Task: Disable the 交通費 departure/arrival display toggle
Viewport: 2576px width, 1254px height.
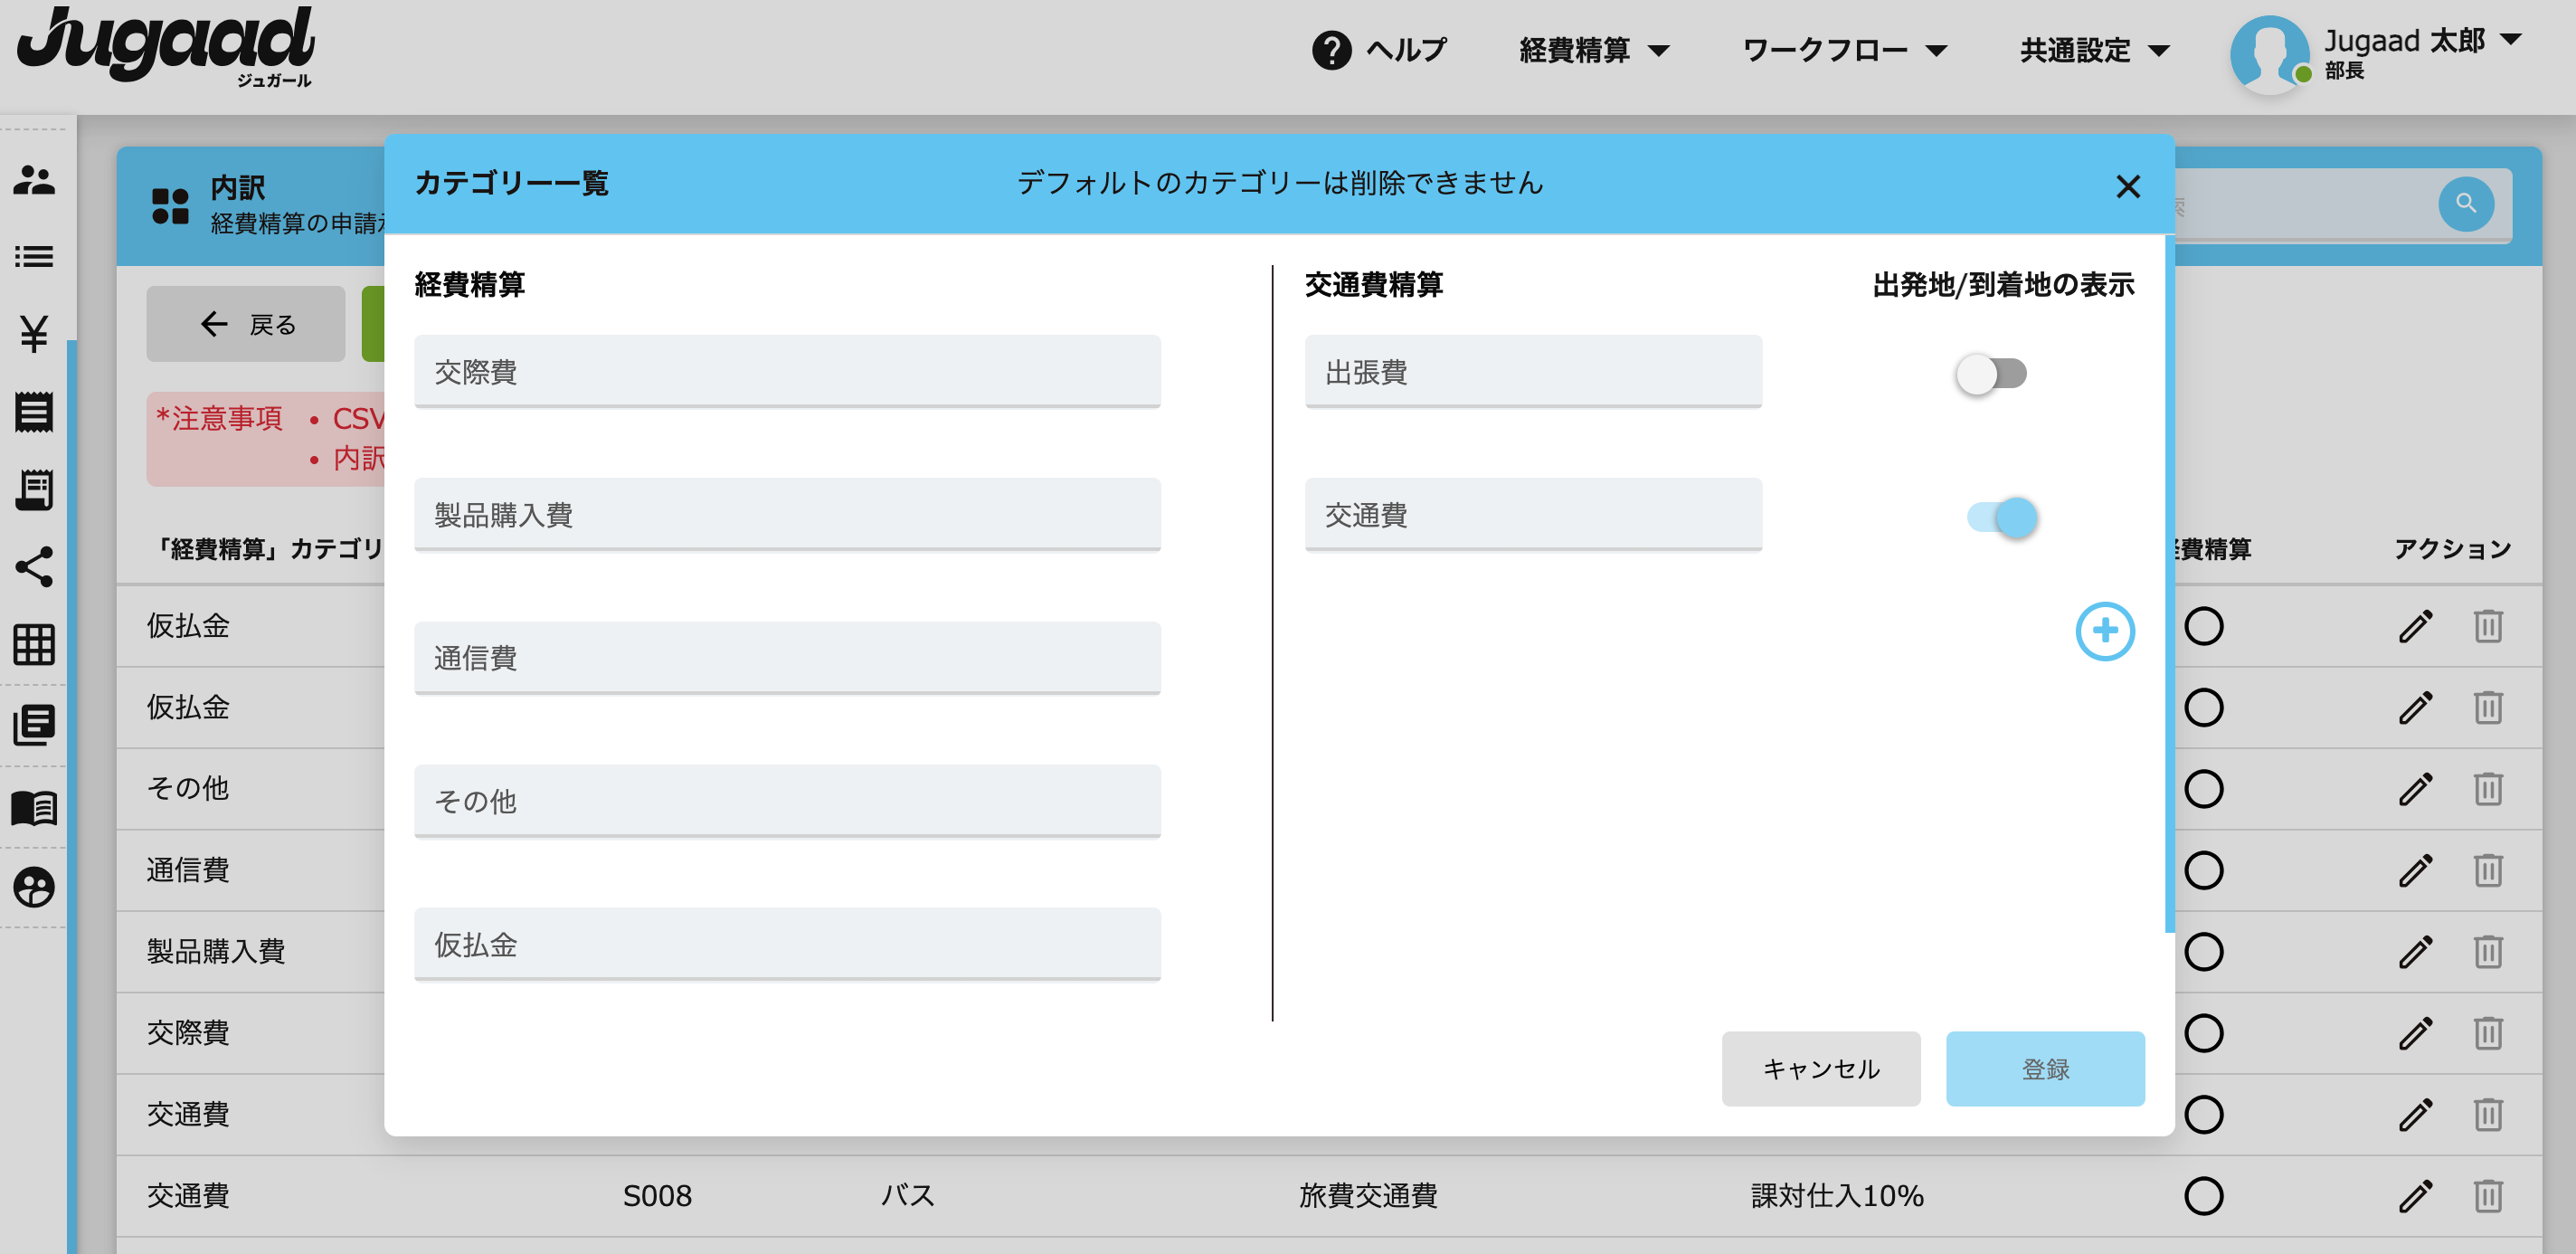Action: point(2001,517)
